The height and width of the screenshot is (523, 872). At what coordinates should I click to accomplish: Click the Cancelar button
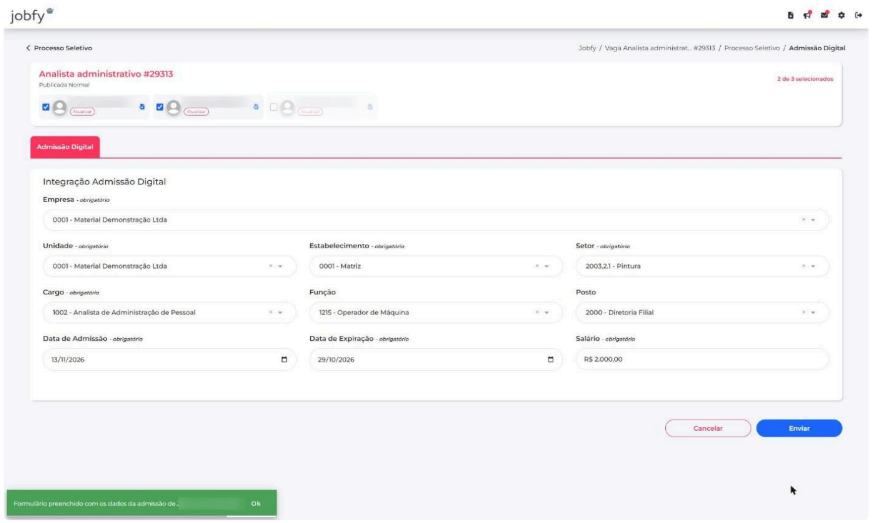point(708,428)
